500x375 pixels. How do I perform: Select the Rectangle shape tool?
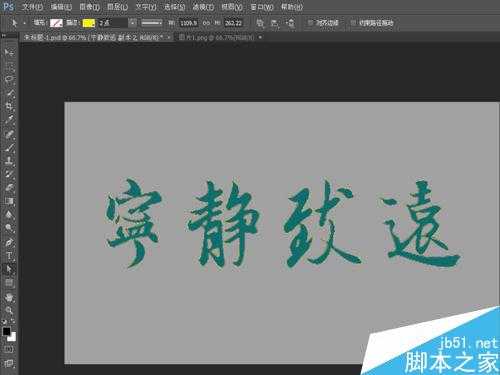click(9, 283)
